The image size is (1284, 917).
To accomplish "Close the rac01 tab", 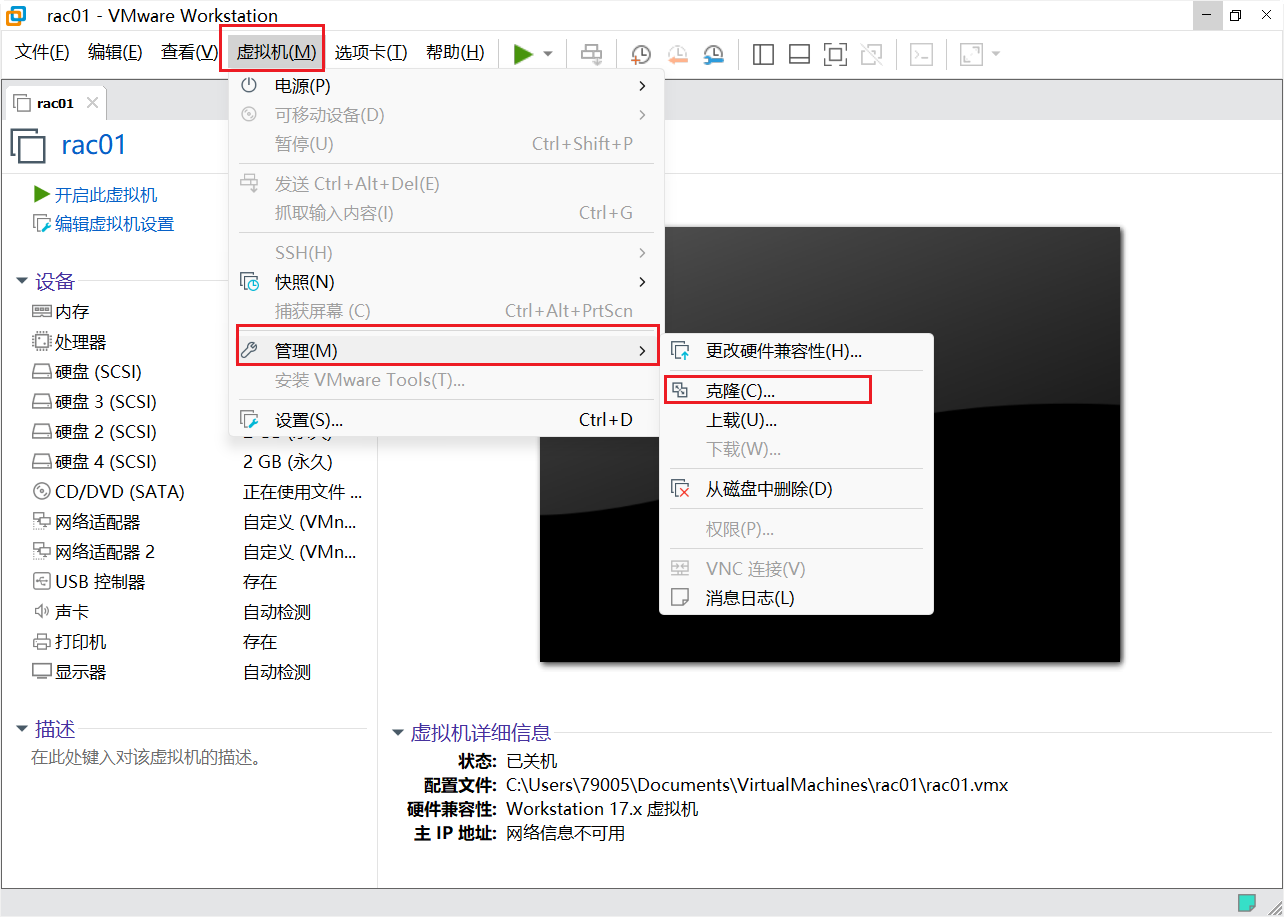I will point(92,103).
